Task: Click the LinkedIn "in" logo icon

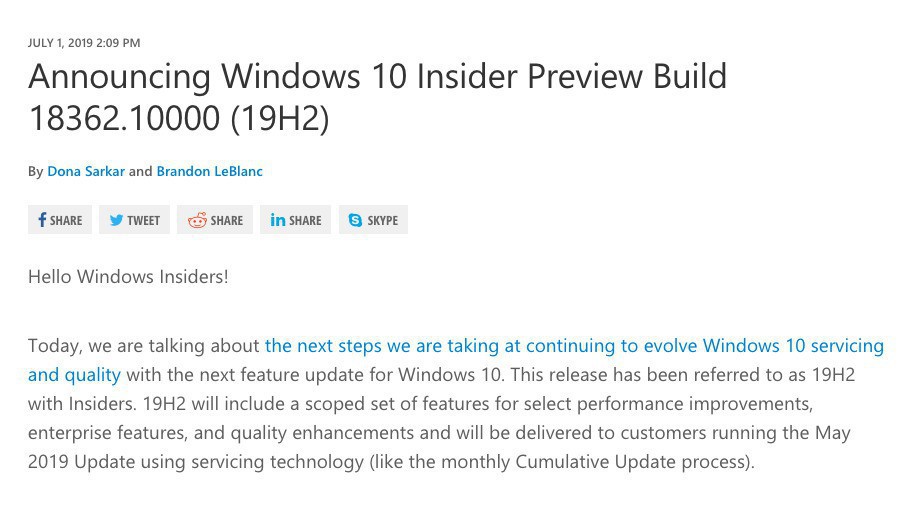Action: pyautogui.click(x=278, y=220)
